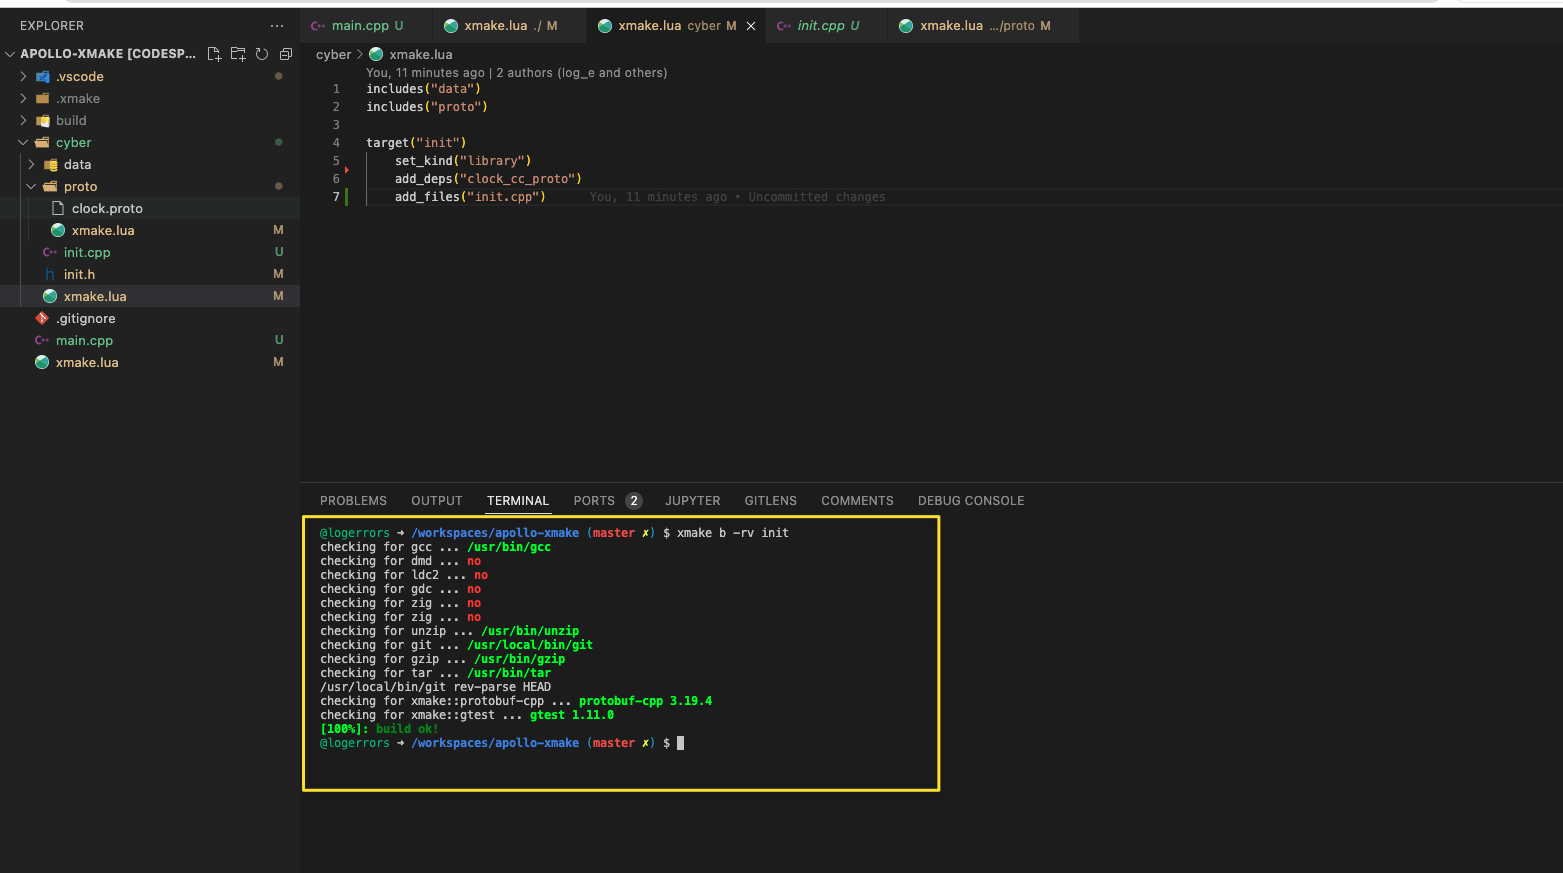Open the JUPYTER panel tab

point(693,501)
